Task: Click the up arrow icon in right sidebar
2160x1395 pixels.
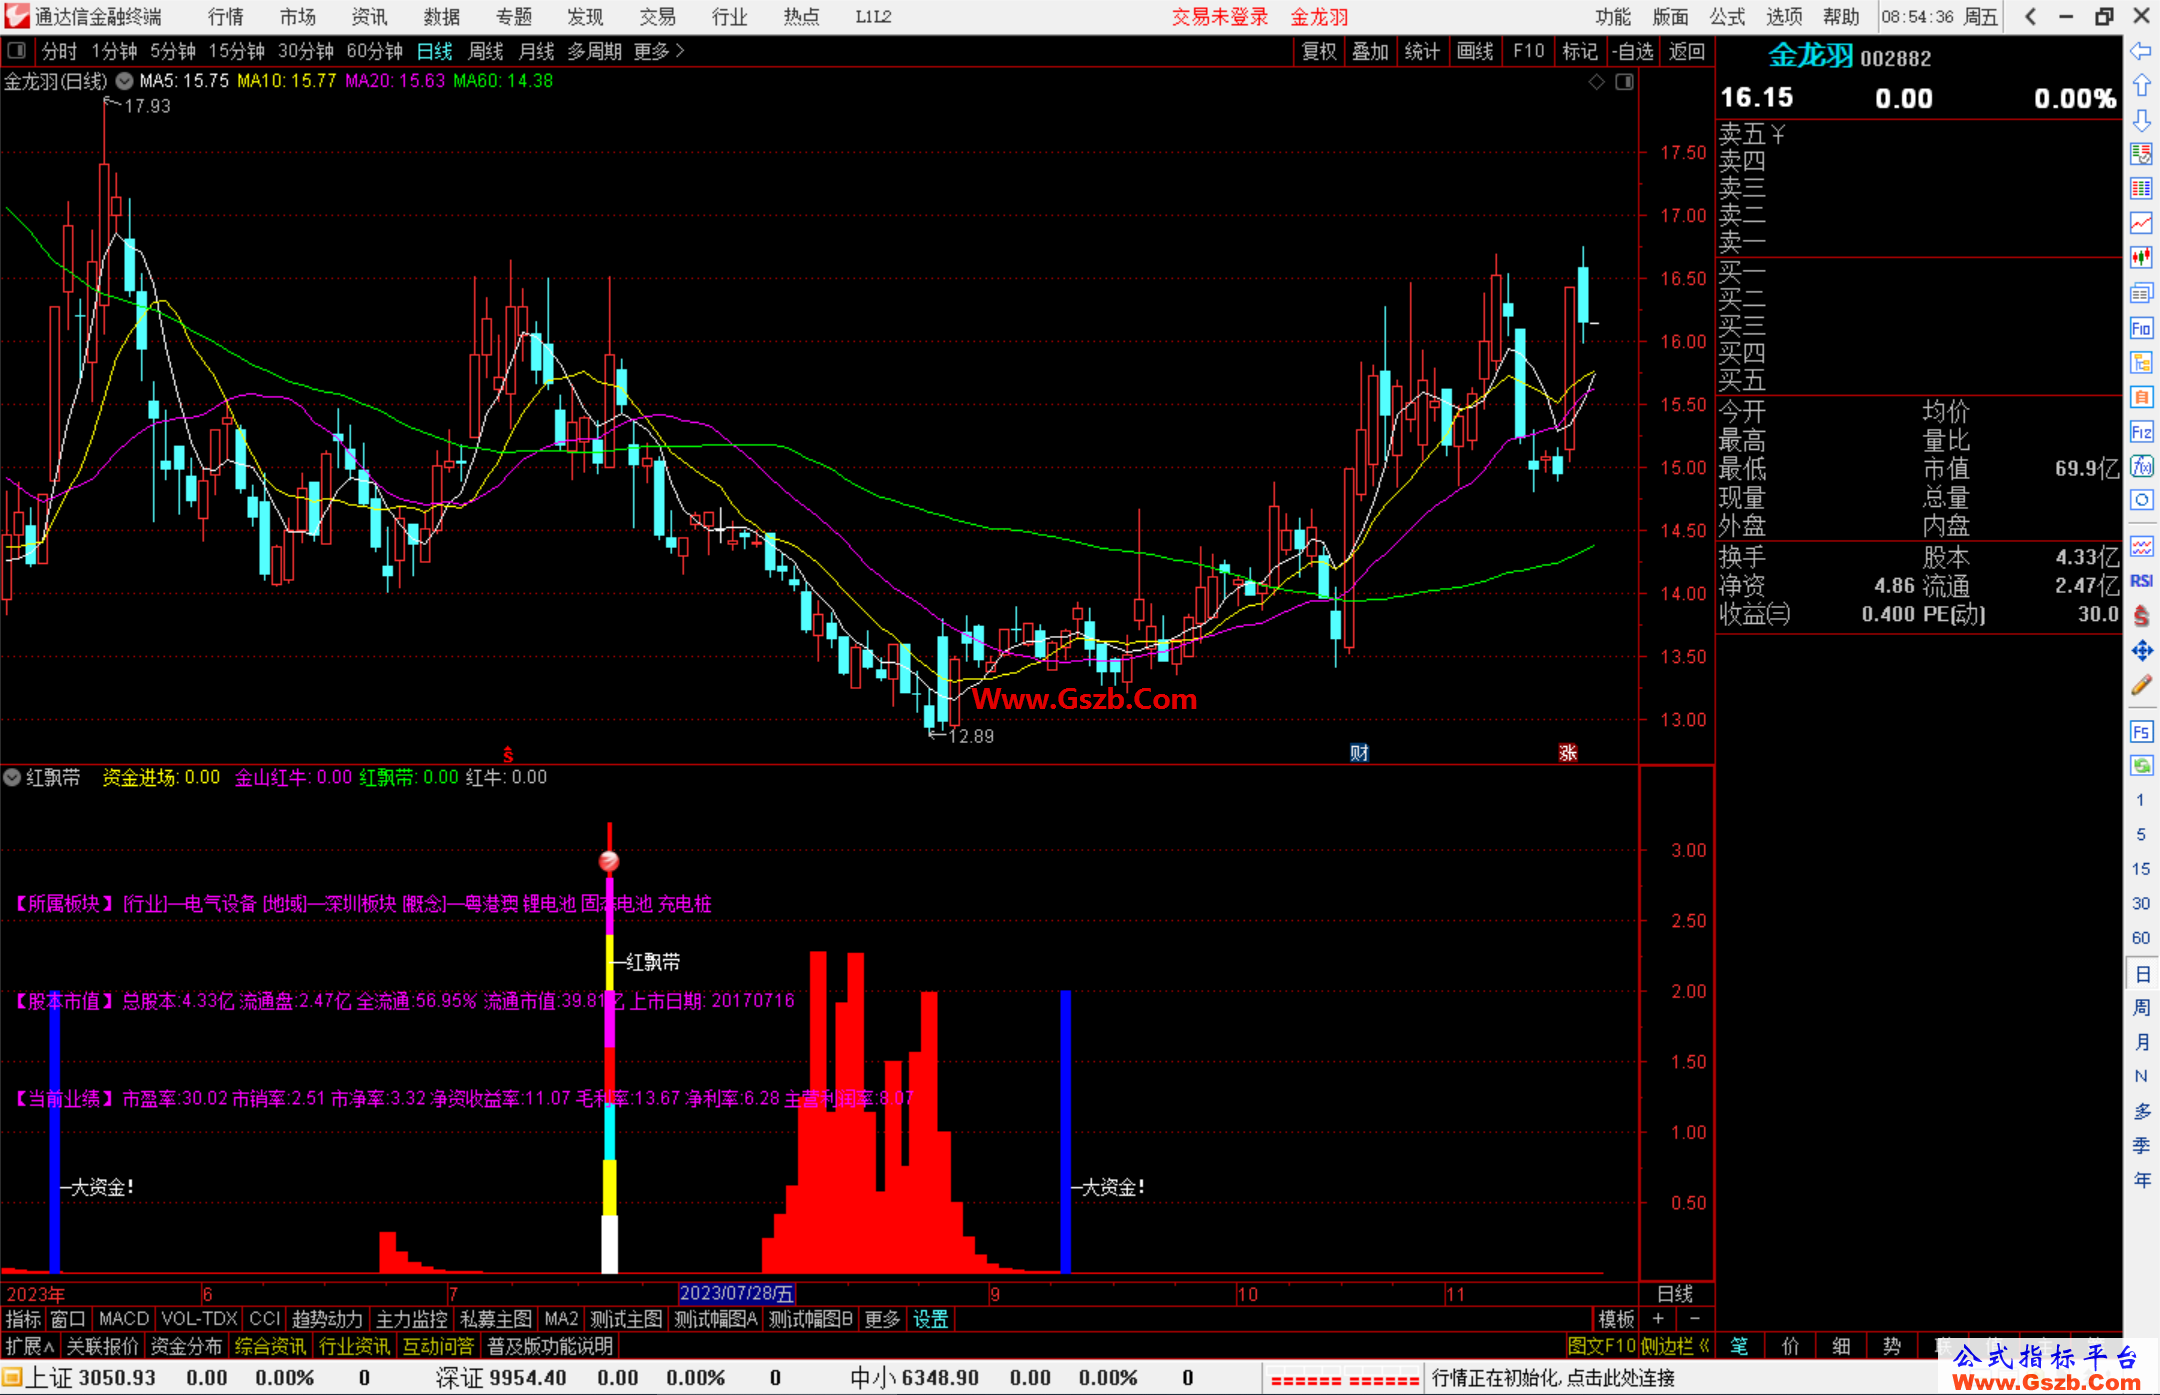Action: (x=2141, y=86)
